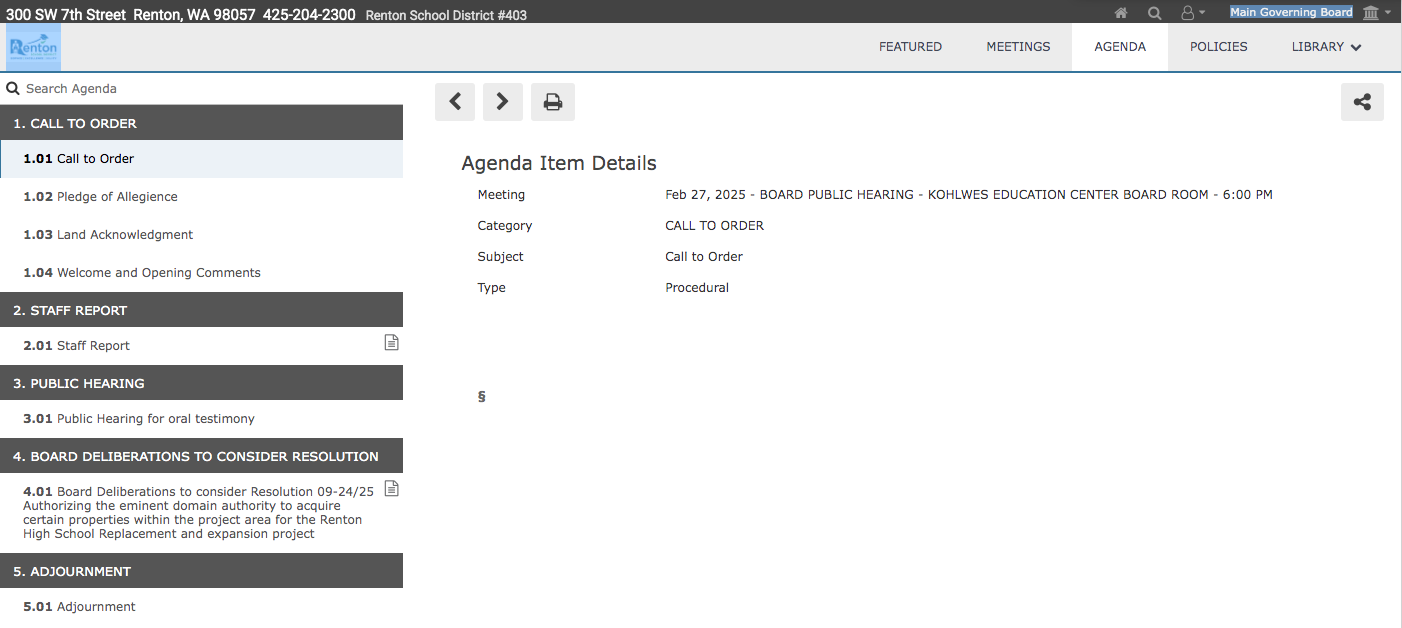Expand the Library dropdown menu
Image resolution: width=1402 pixels, height=628 pixels.
[1326, 47]
